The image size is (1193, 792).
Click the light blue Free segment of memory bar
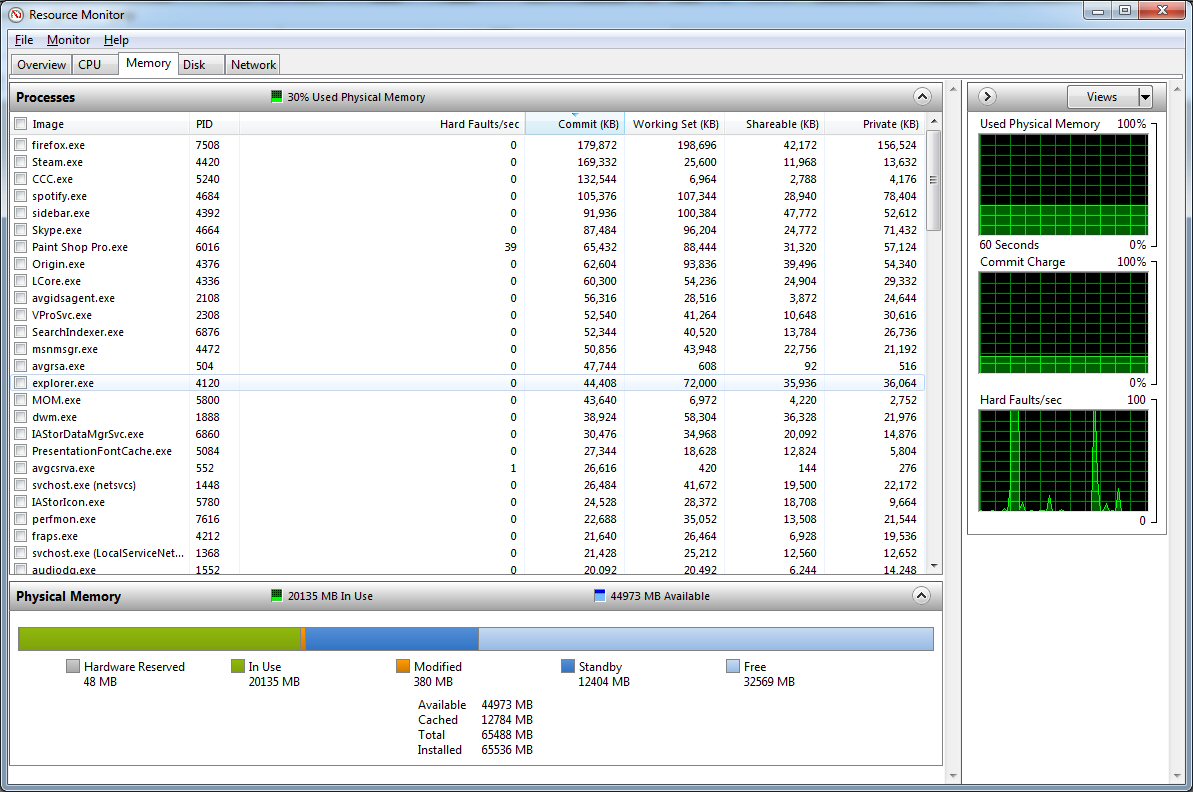(706, 639)
